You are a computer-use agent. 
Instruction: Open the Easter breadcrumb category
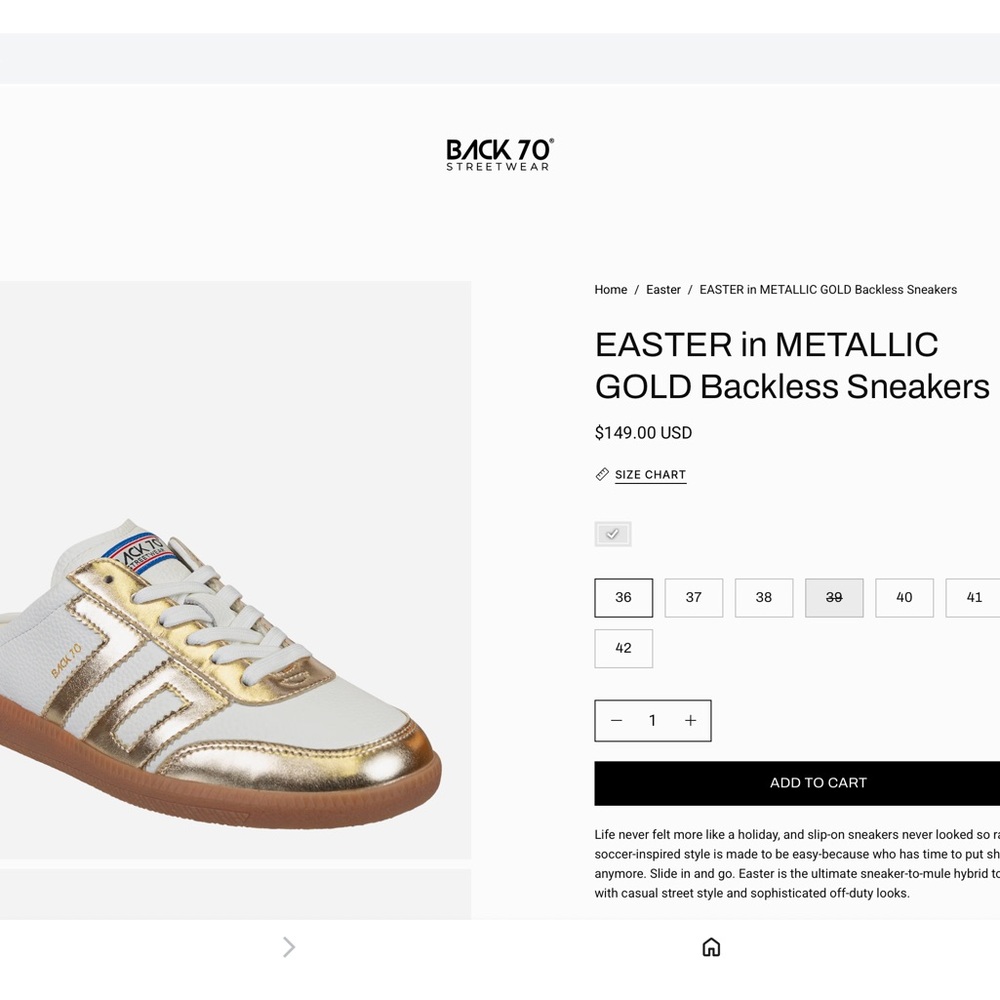[x=663, y=289]
